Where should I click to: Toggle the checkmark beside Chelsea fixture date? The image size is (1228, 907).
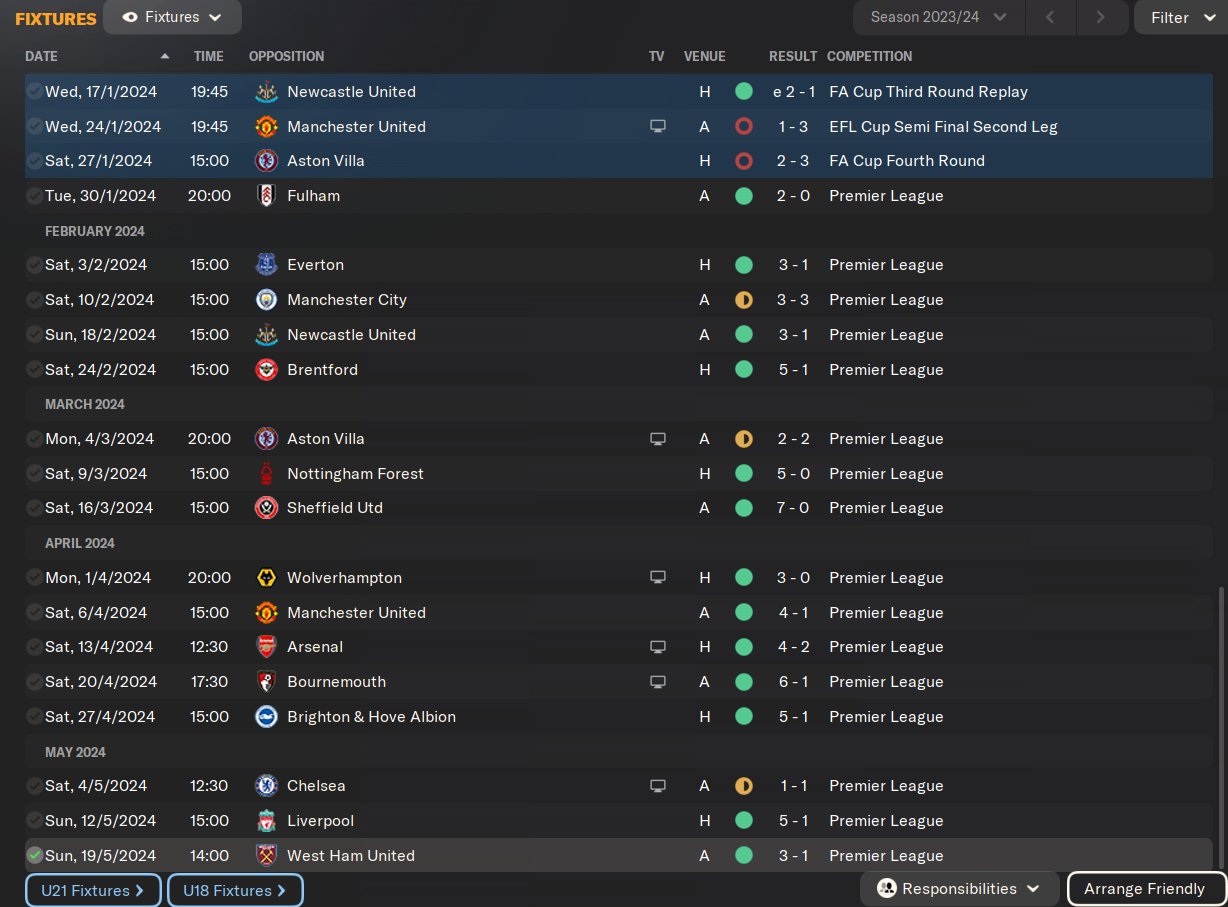point(35,786)
